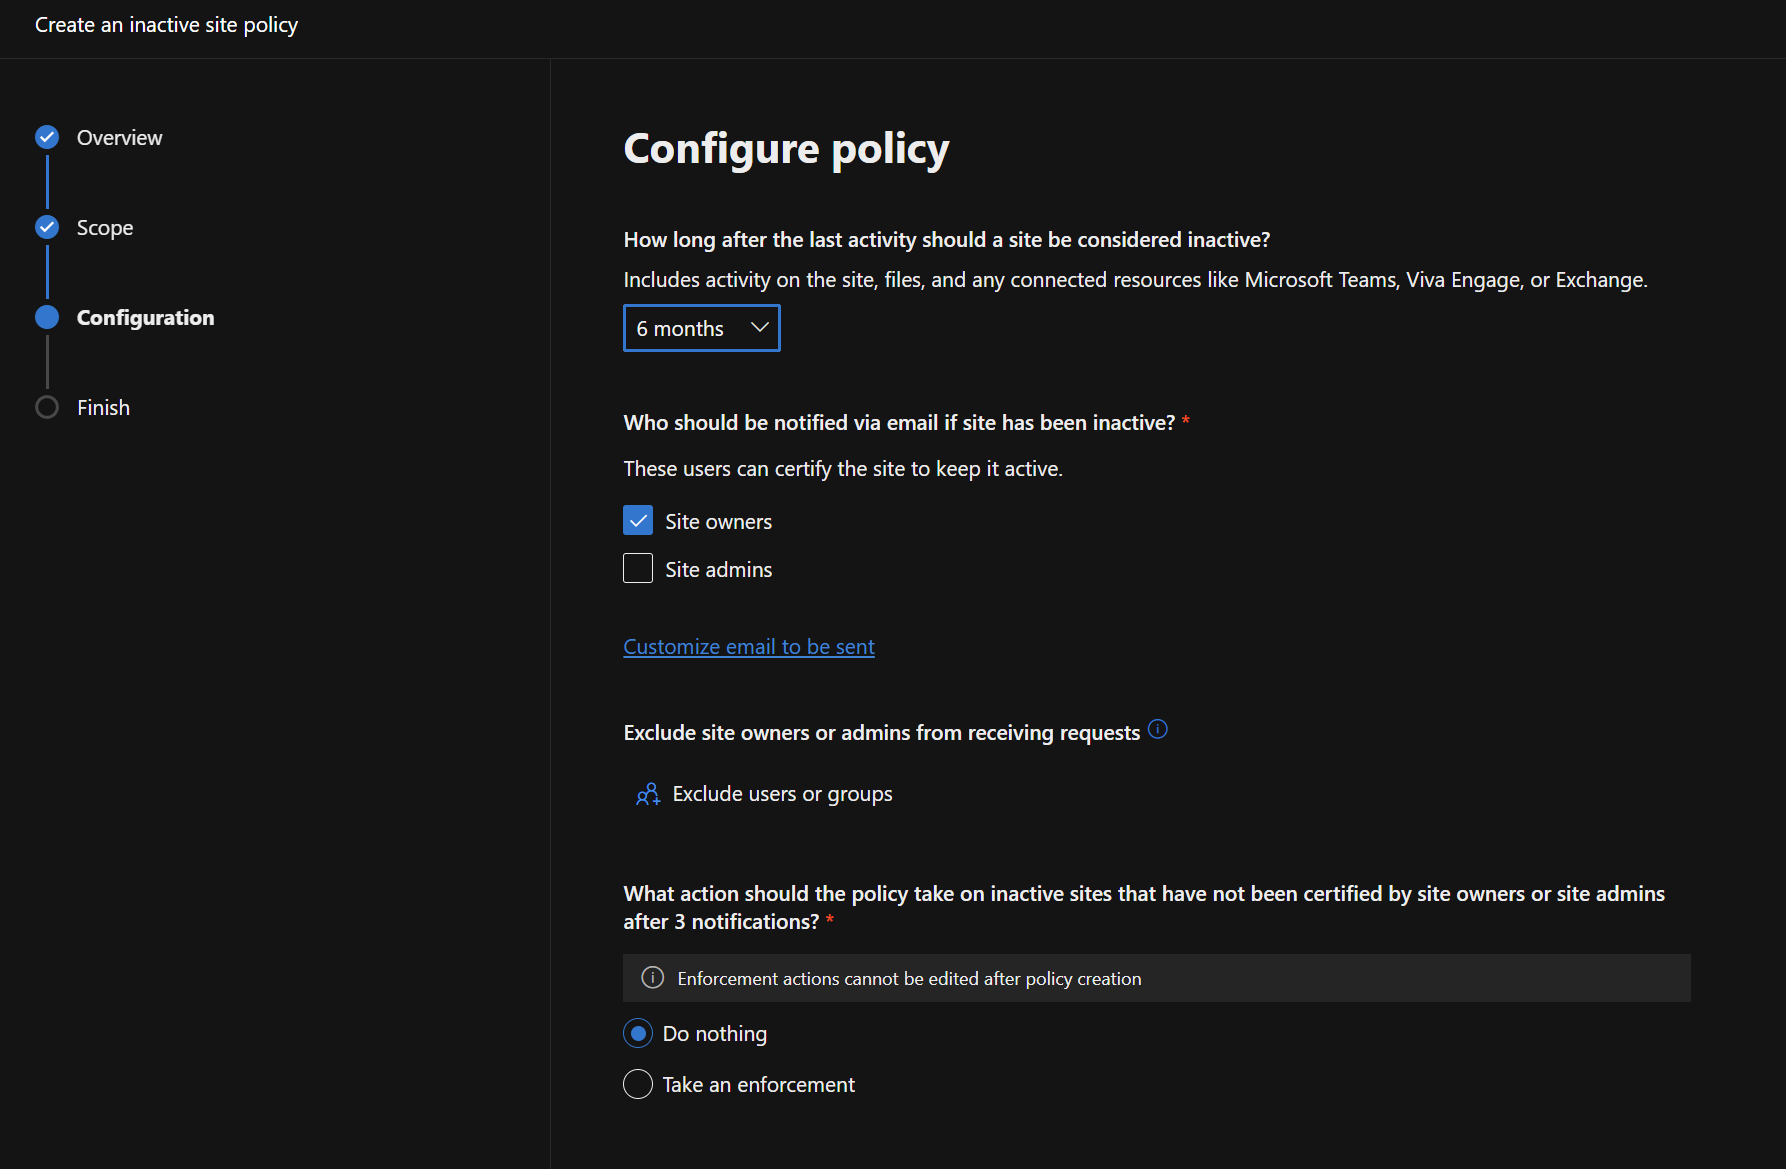Click the Site admins label text

coord(718,570)
